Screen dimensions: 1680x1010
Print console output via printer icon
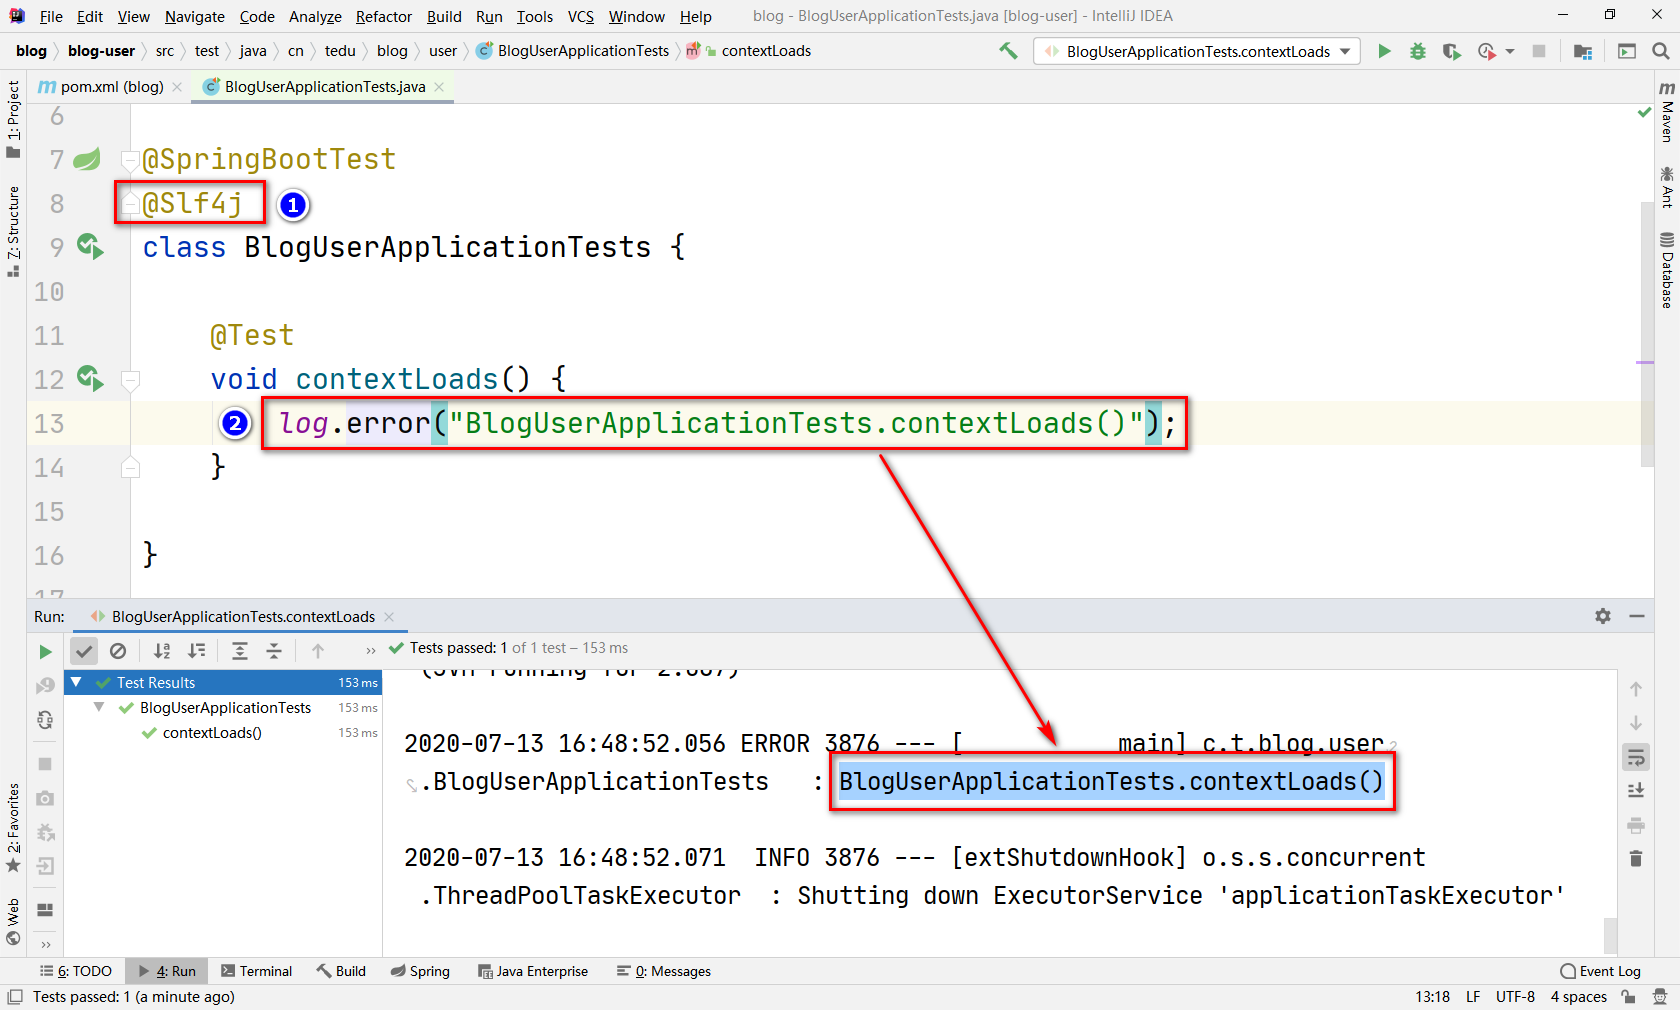(1636, 825)
